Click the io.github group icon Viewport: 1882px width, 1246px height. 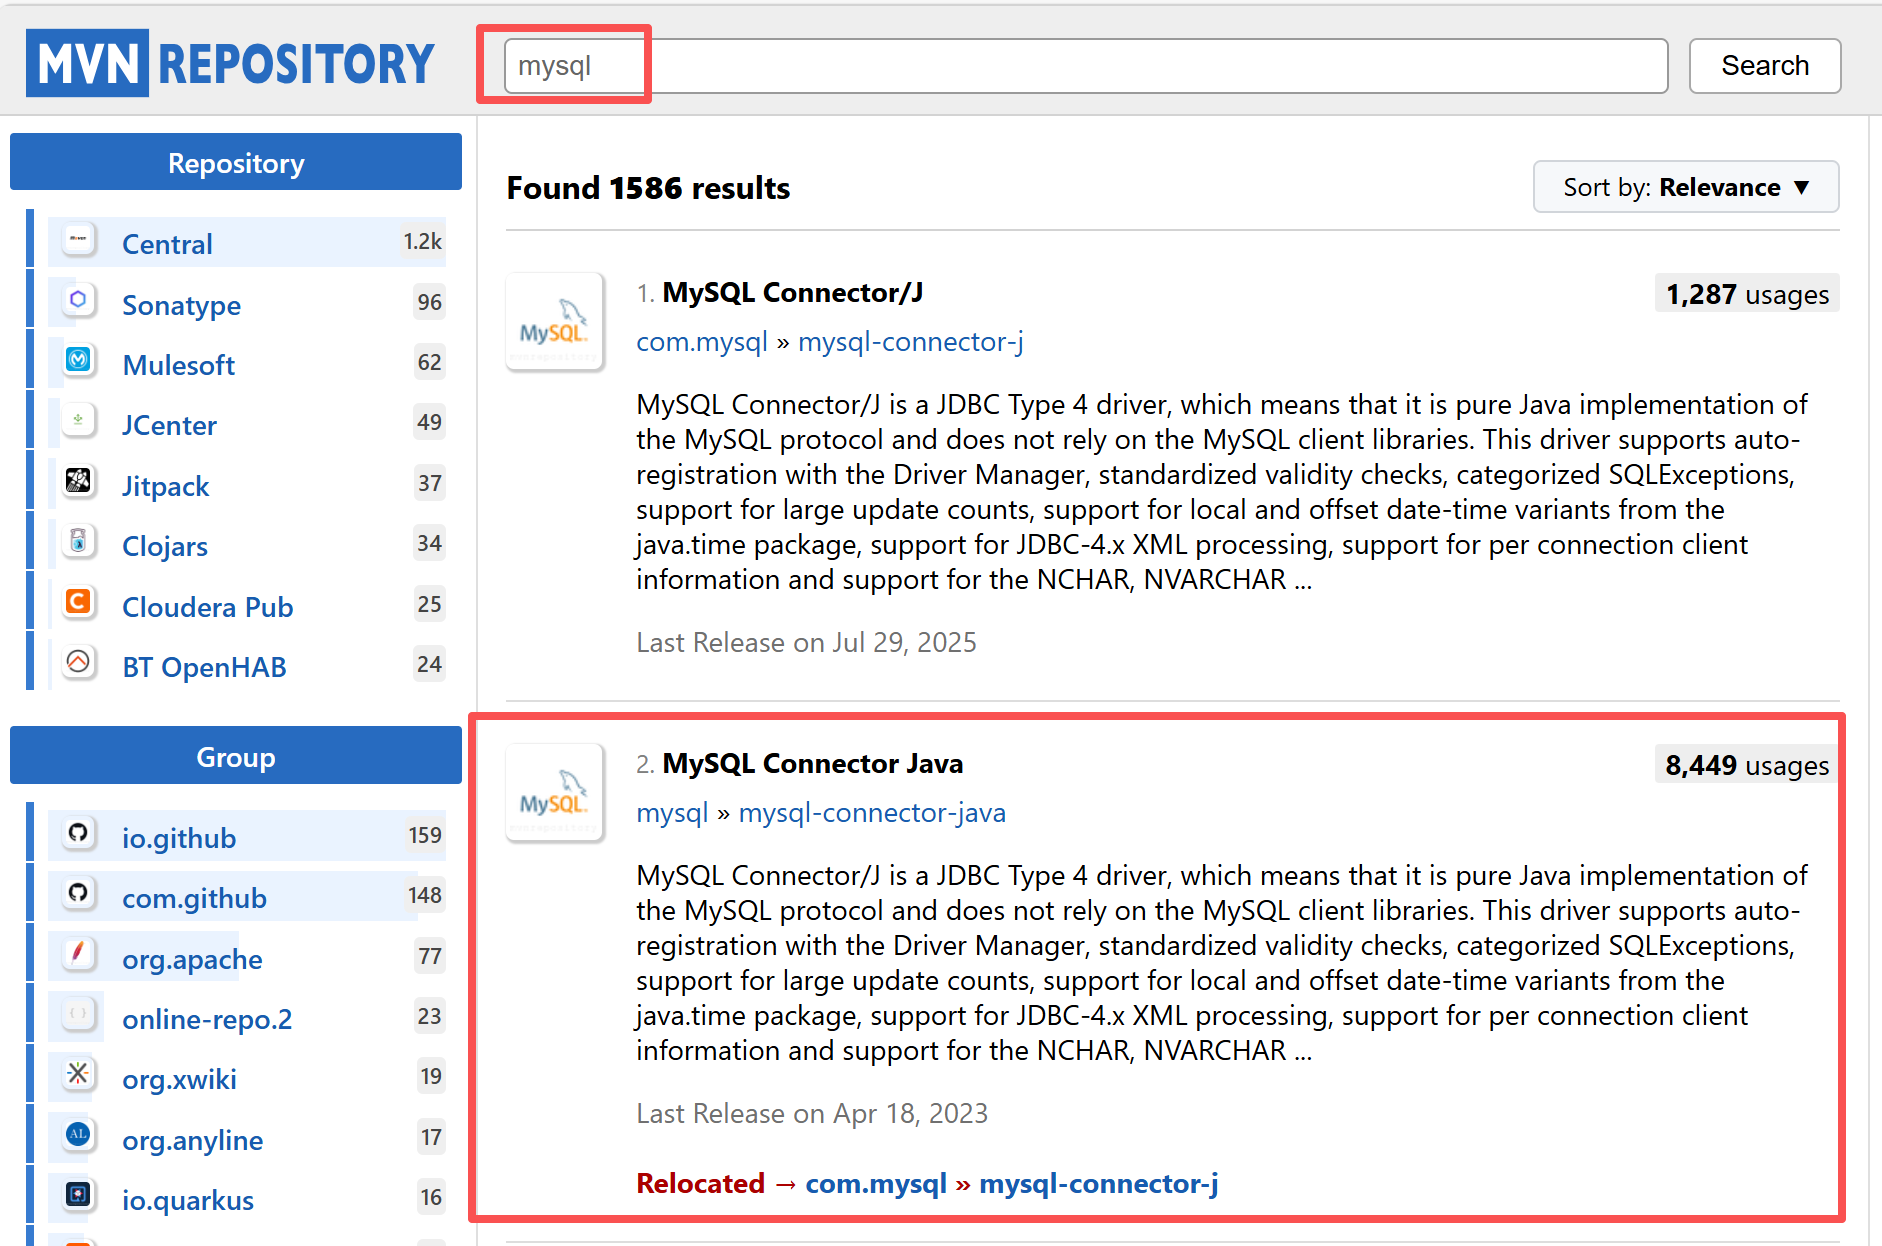pos(78,833)
